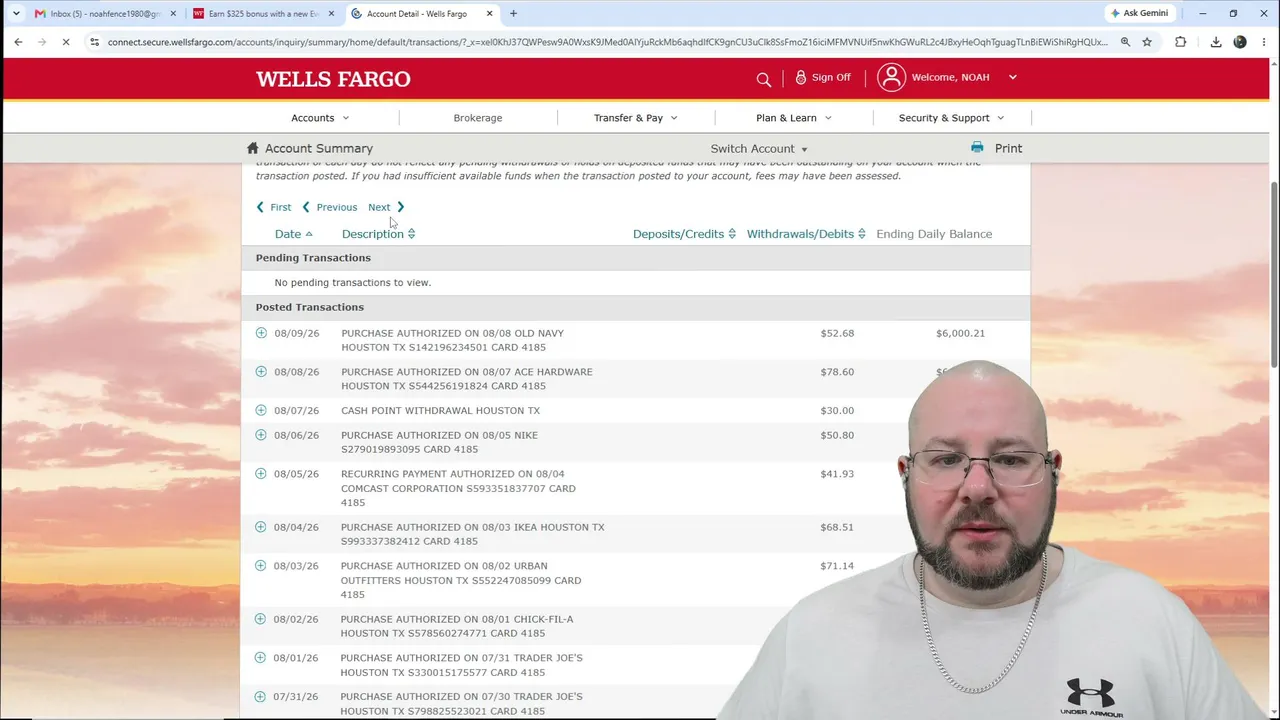This screenshot has height=720, width=1280.
Task: View site information icon in address bar
Action: [x=94, y=42]
